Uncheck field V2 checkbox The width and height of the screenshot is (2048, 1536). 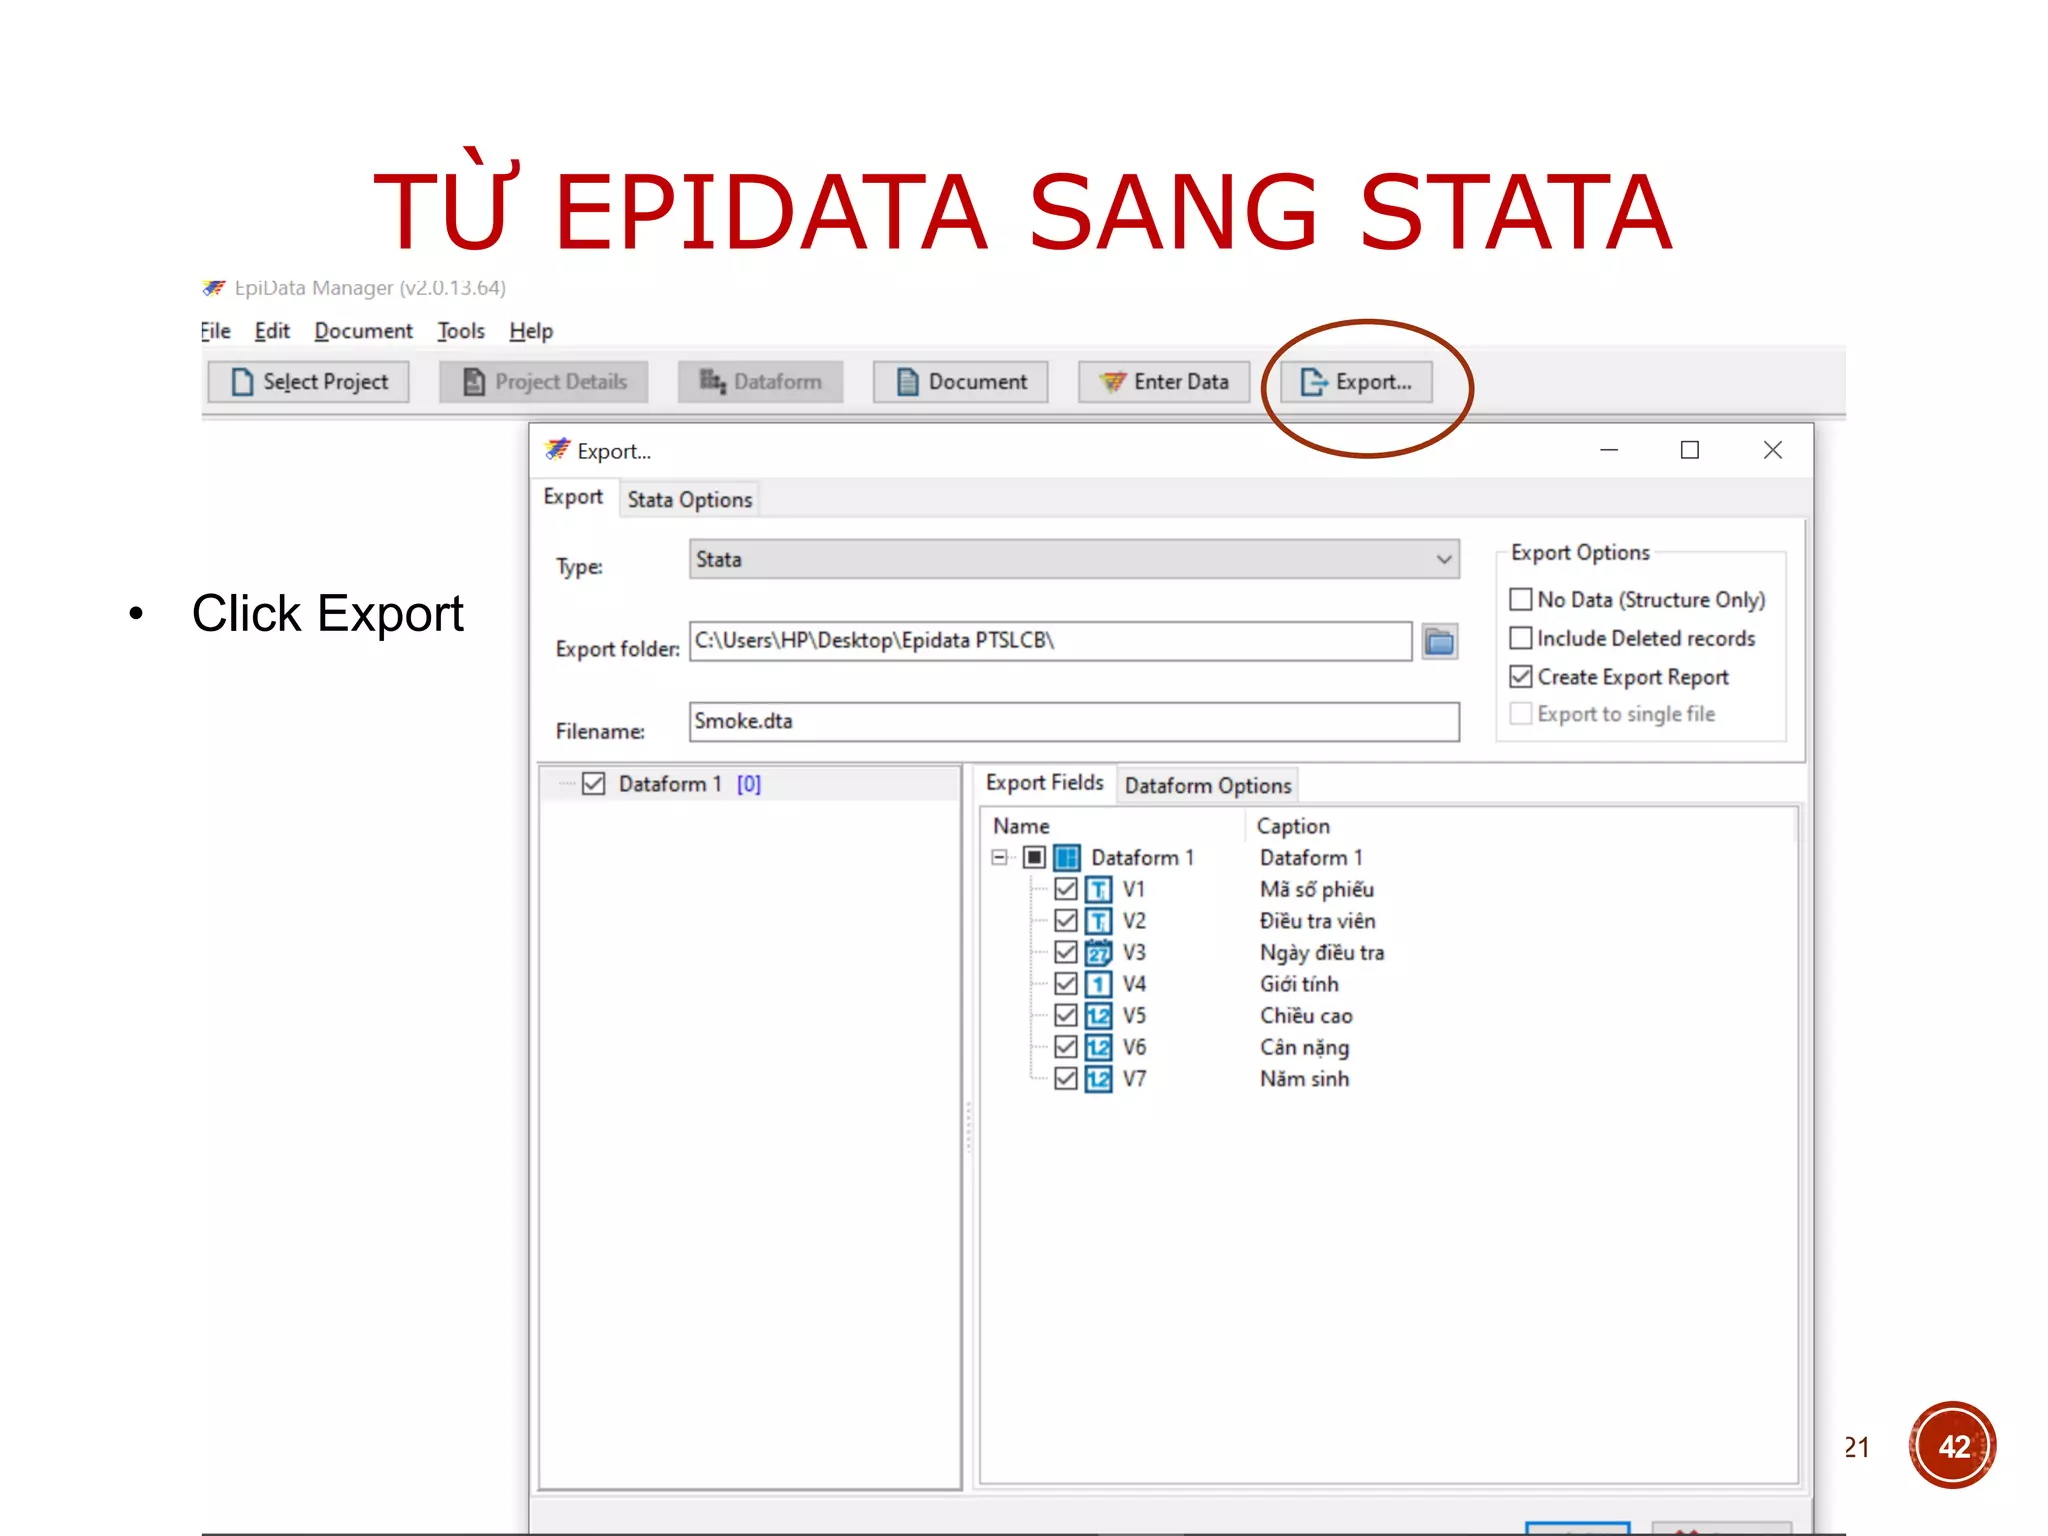[1066, 921]
